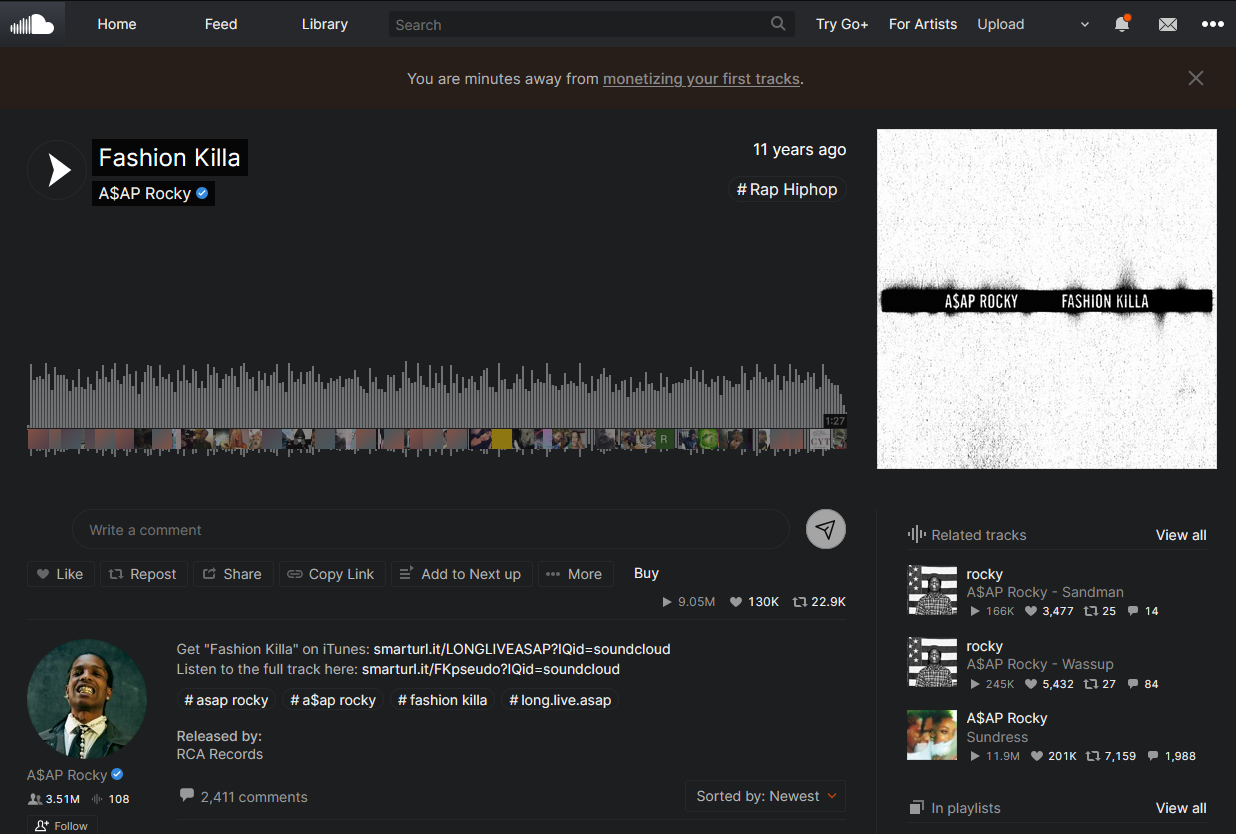Open the More options dropdown
This screenshot has height=834, width=1236.
[x=575, y=574]
